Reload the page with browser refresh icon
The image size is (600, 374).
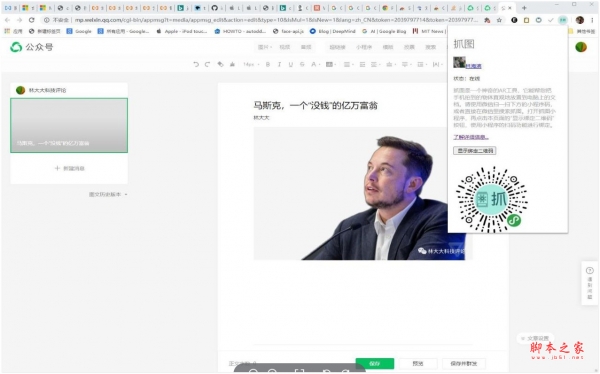[31, 20]
